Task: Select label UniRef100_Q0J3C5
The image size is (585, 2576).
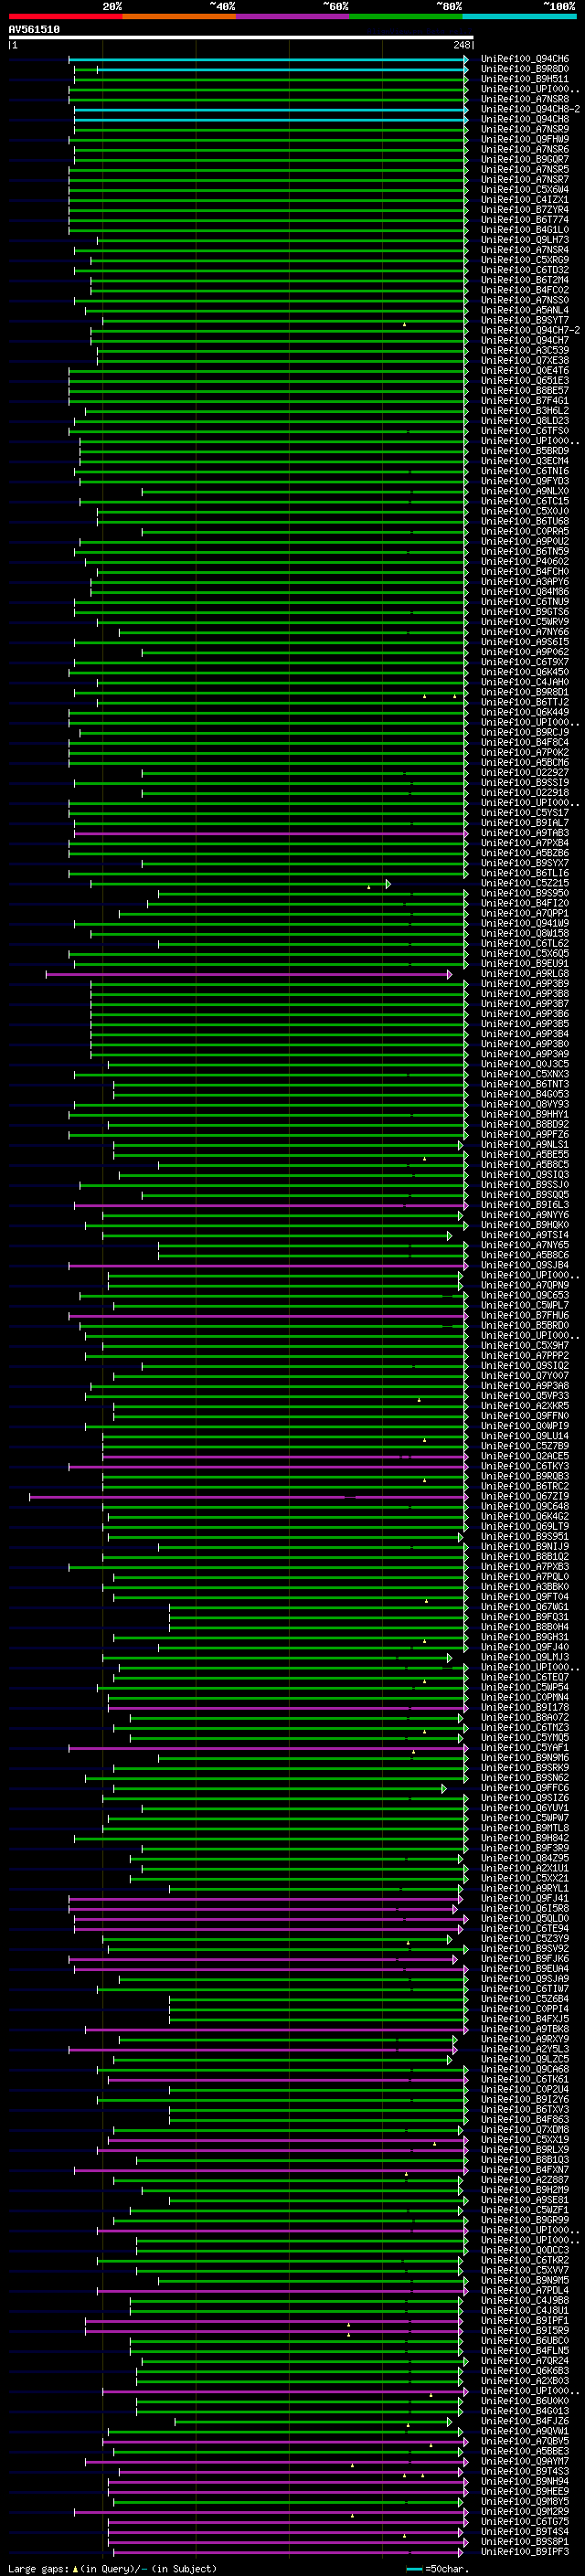Action: pyautogui.click(x=525, y=1064)
